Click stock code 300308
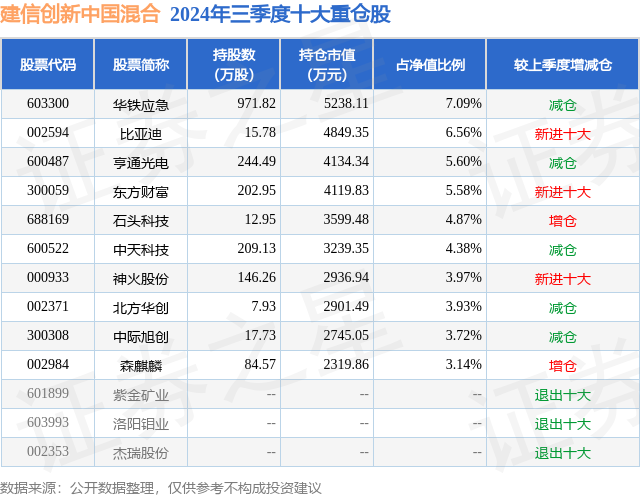The width and height of the screenshot is (640, 497). click(48, 335)
